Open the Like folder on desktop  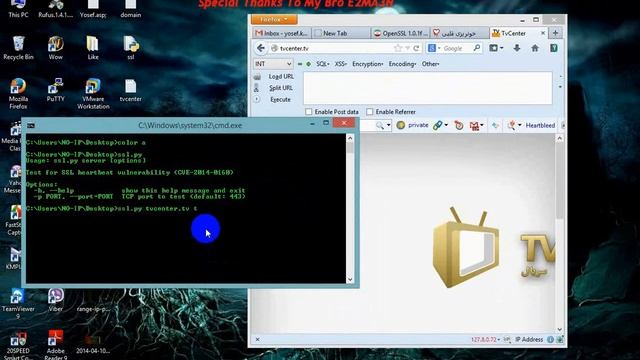click(x=93, y=48)
